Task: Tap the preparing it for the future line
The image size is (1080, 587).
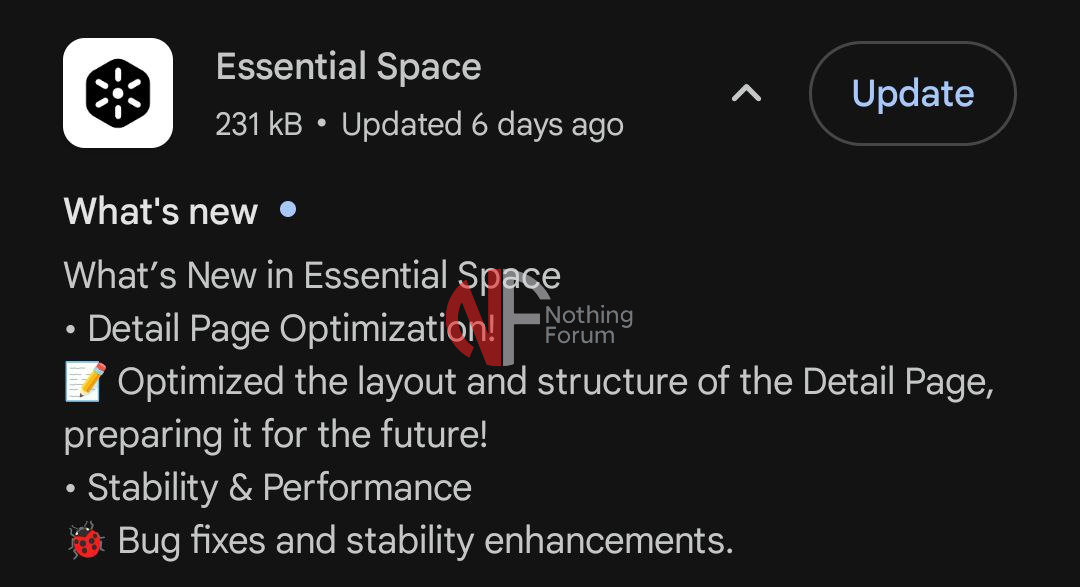Action: point(275,435)
